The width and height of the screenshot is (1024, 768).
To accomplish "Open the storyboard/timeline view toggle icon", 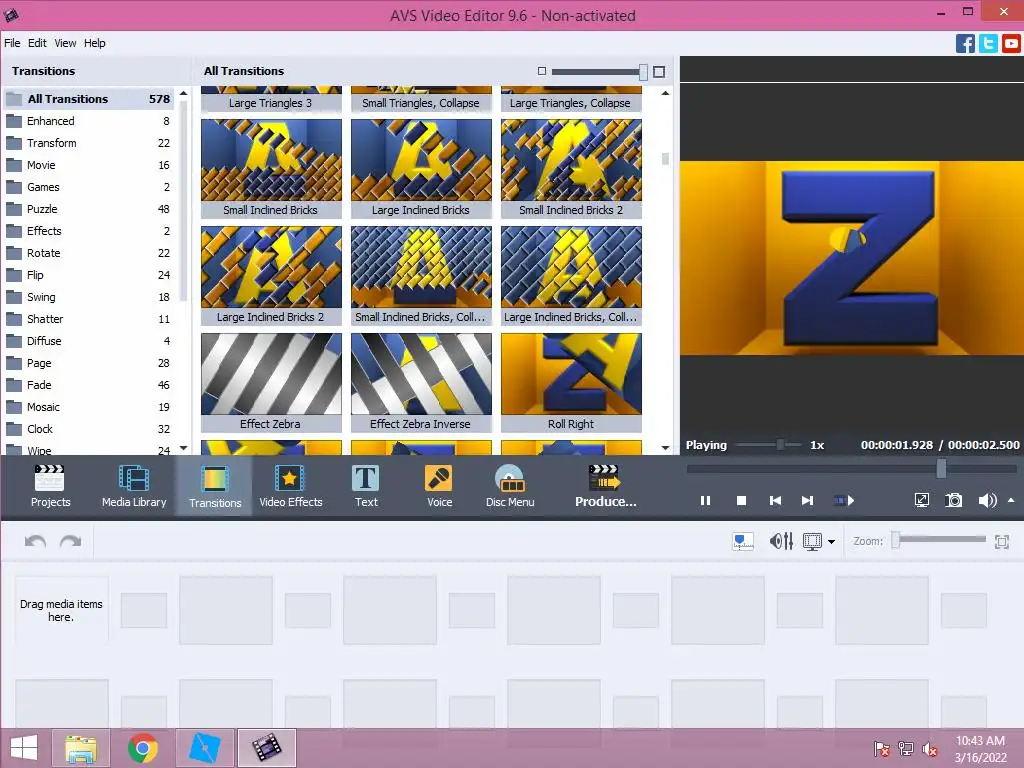I will pos(743,541).
